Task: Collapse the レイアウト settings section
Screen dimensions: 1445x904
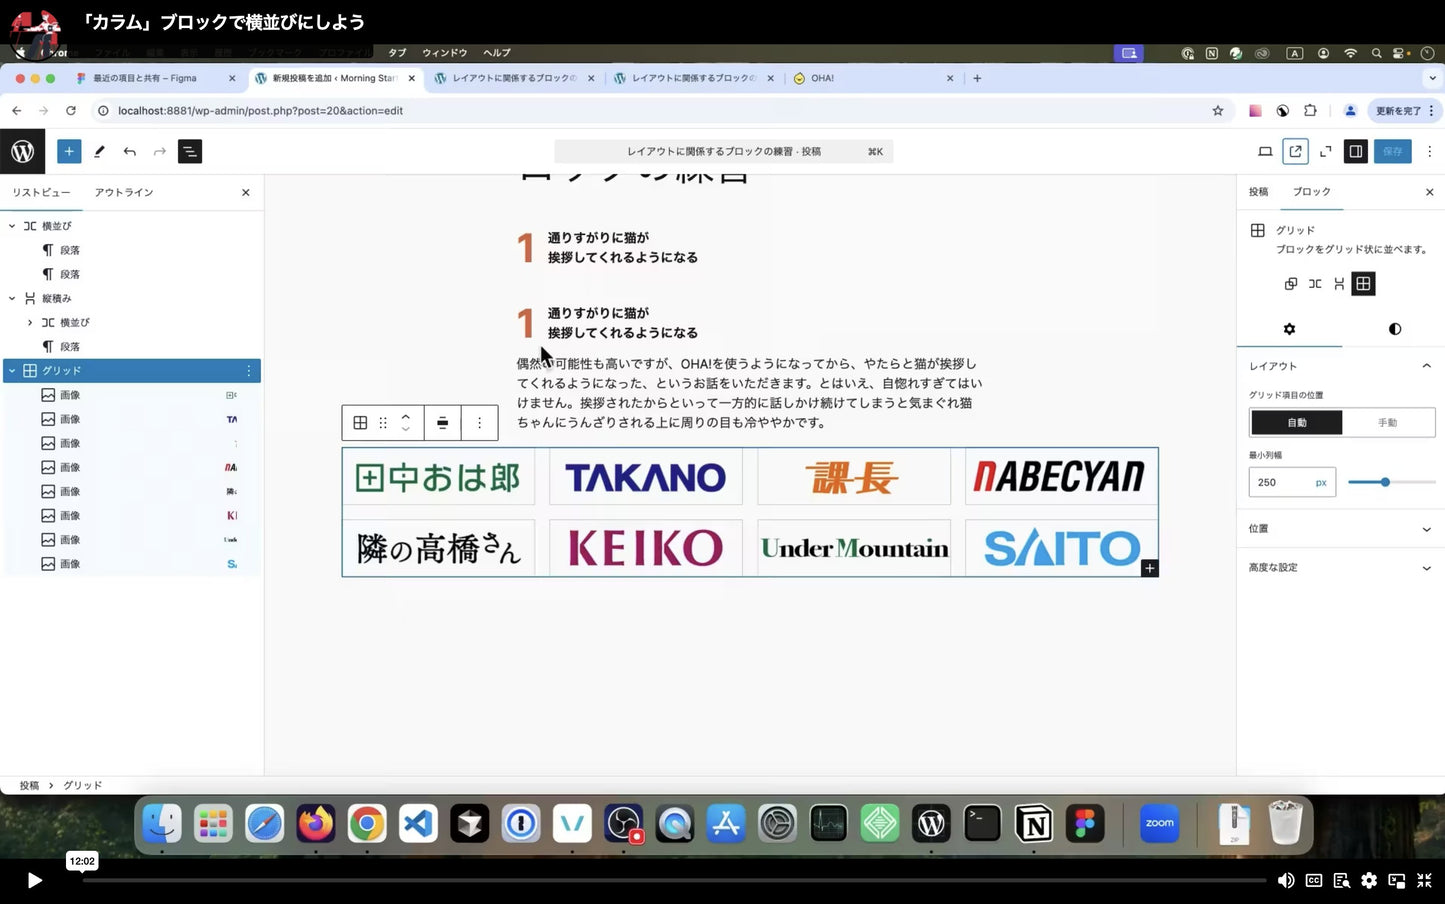Action: tap(1426, 366)
